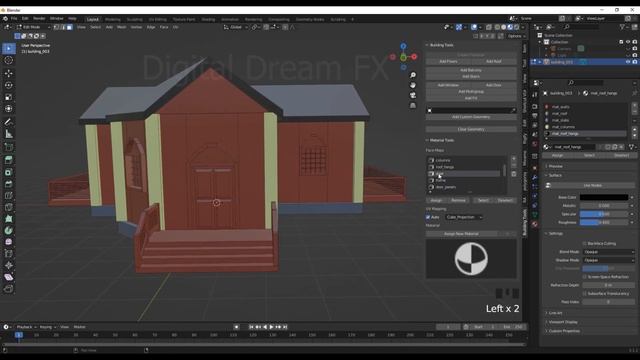Select the Inset Faces tool
Image resolution: width=640 pixels, height=360 pixels.
9,172
